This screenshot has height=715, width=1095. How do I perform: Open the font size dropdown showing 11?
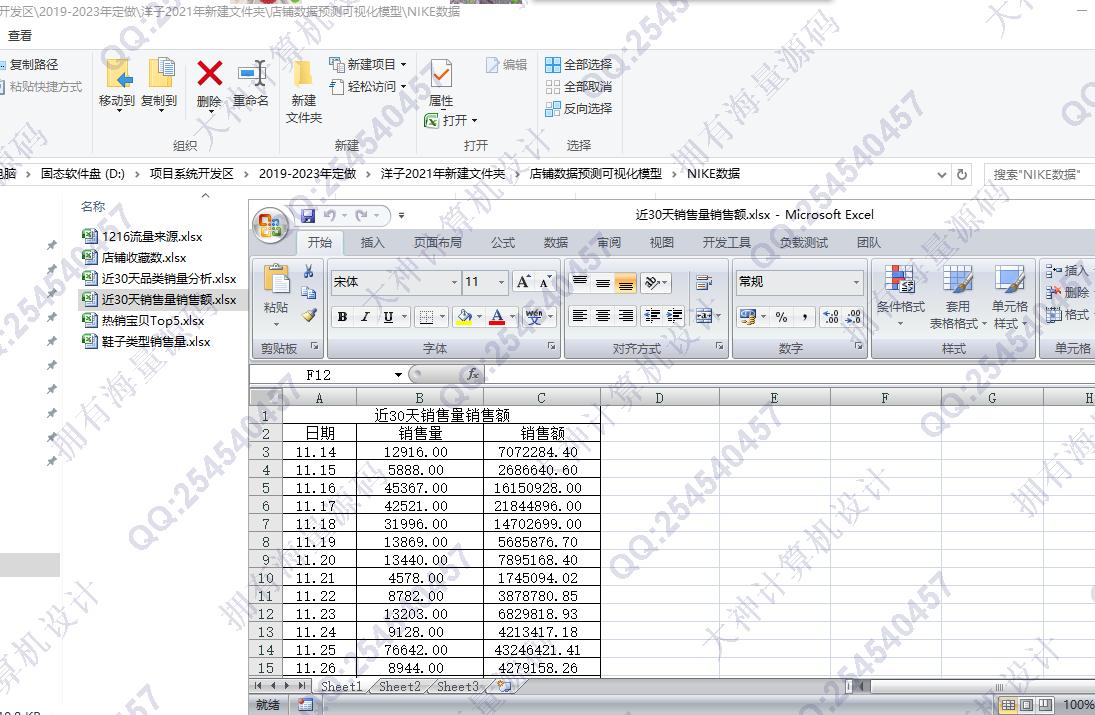(501, 282)
